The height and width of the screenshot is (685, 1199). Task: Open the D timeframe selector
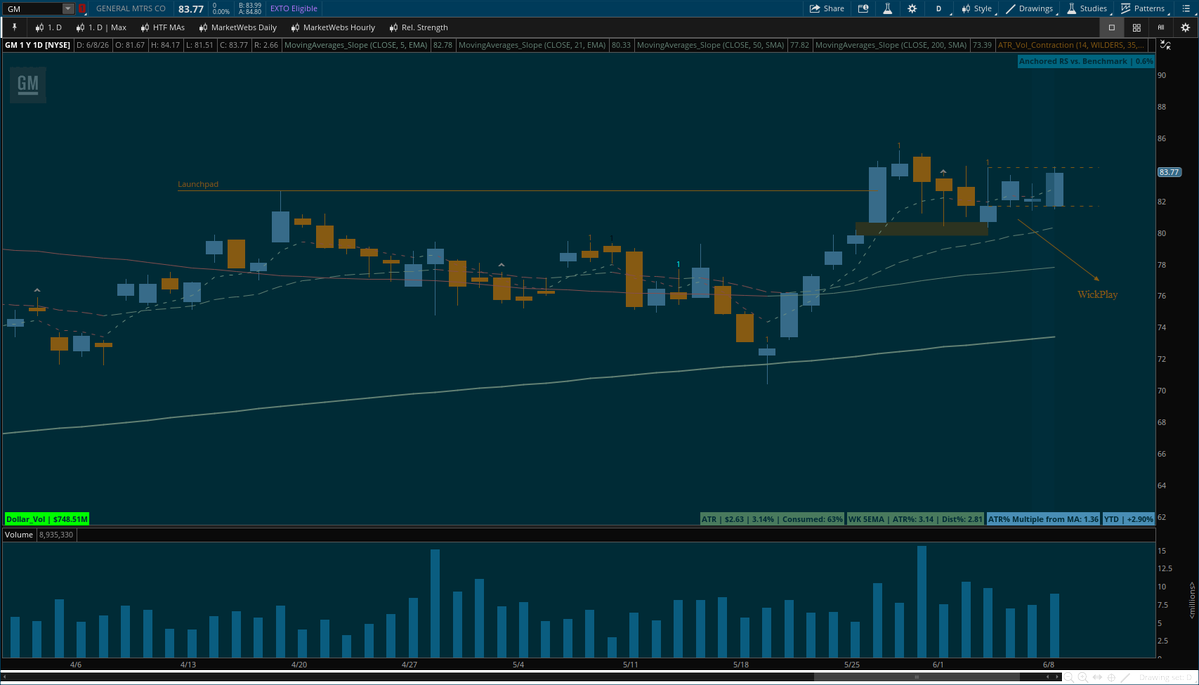click(938, 8)
